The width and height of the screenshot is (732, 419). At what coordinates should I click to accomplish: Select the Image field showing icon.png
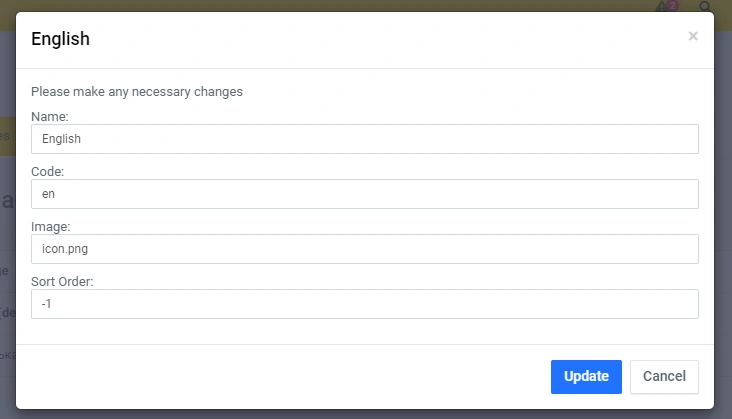pyautogui.click(x=364, y=249)
